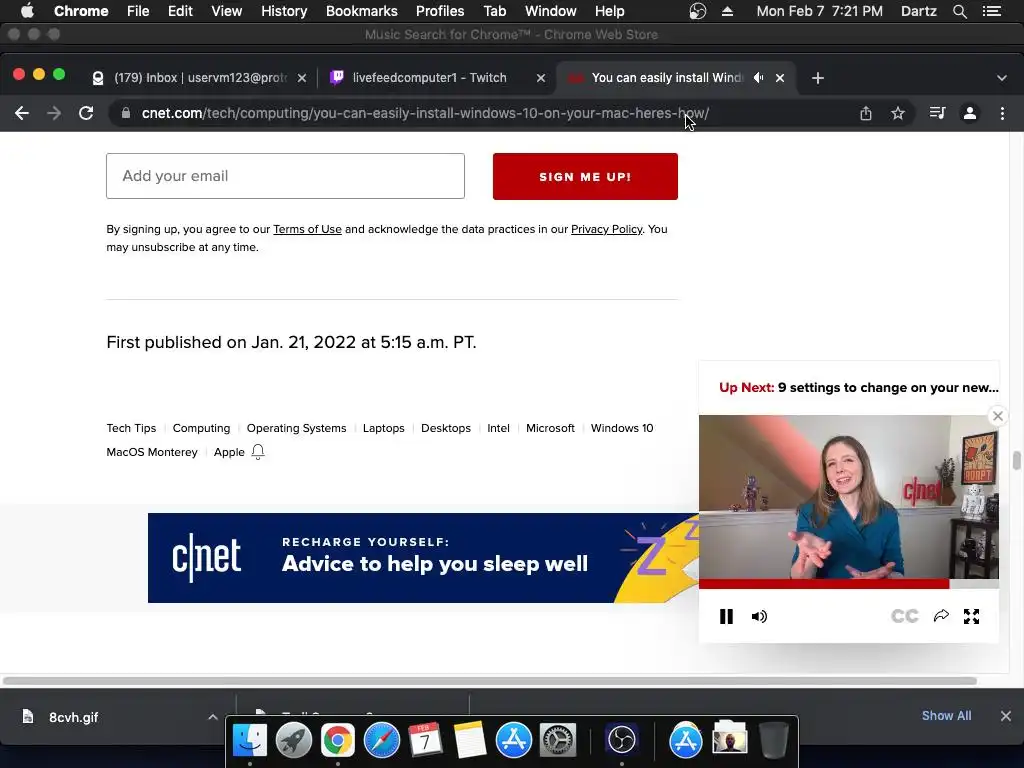
Task: Switch to the Inbox uservm123 tab
Action: click(199, 78)
